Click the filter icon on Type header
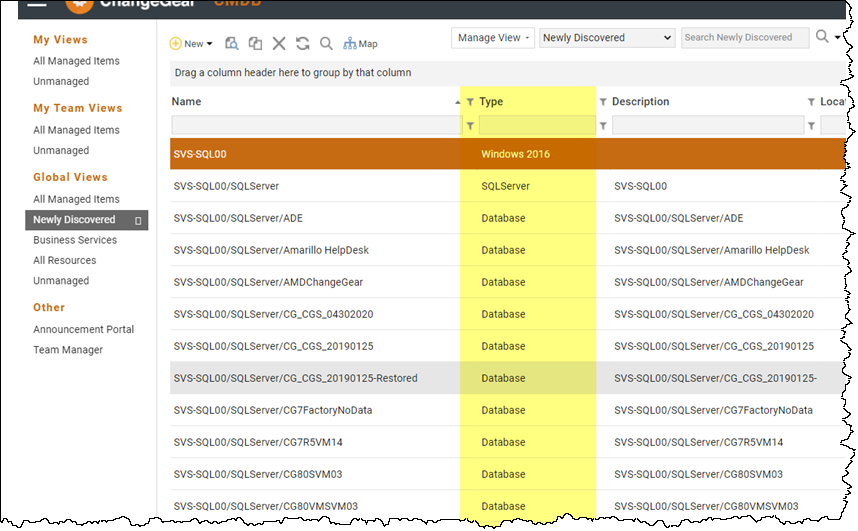This screenshot has width=858, height=531. pos(470,102)
